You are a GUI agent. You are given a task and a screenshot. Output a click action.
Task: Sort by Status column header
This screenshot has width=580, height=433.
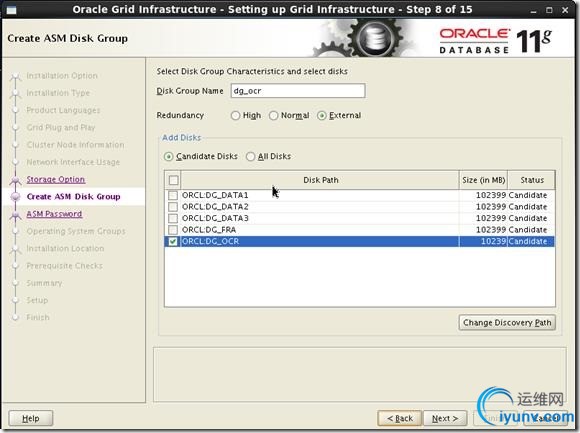coord(532,180)
